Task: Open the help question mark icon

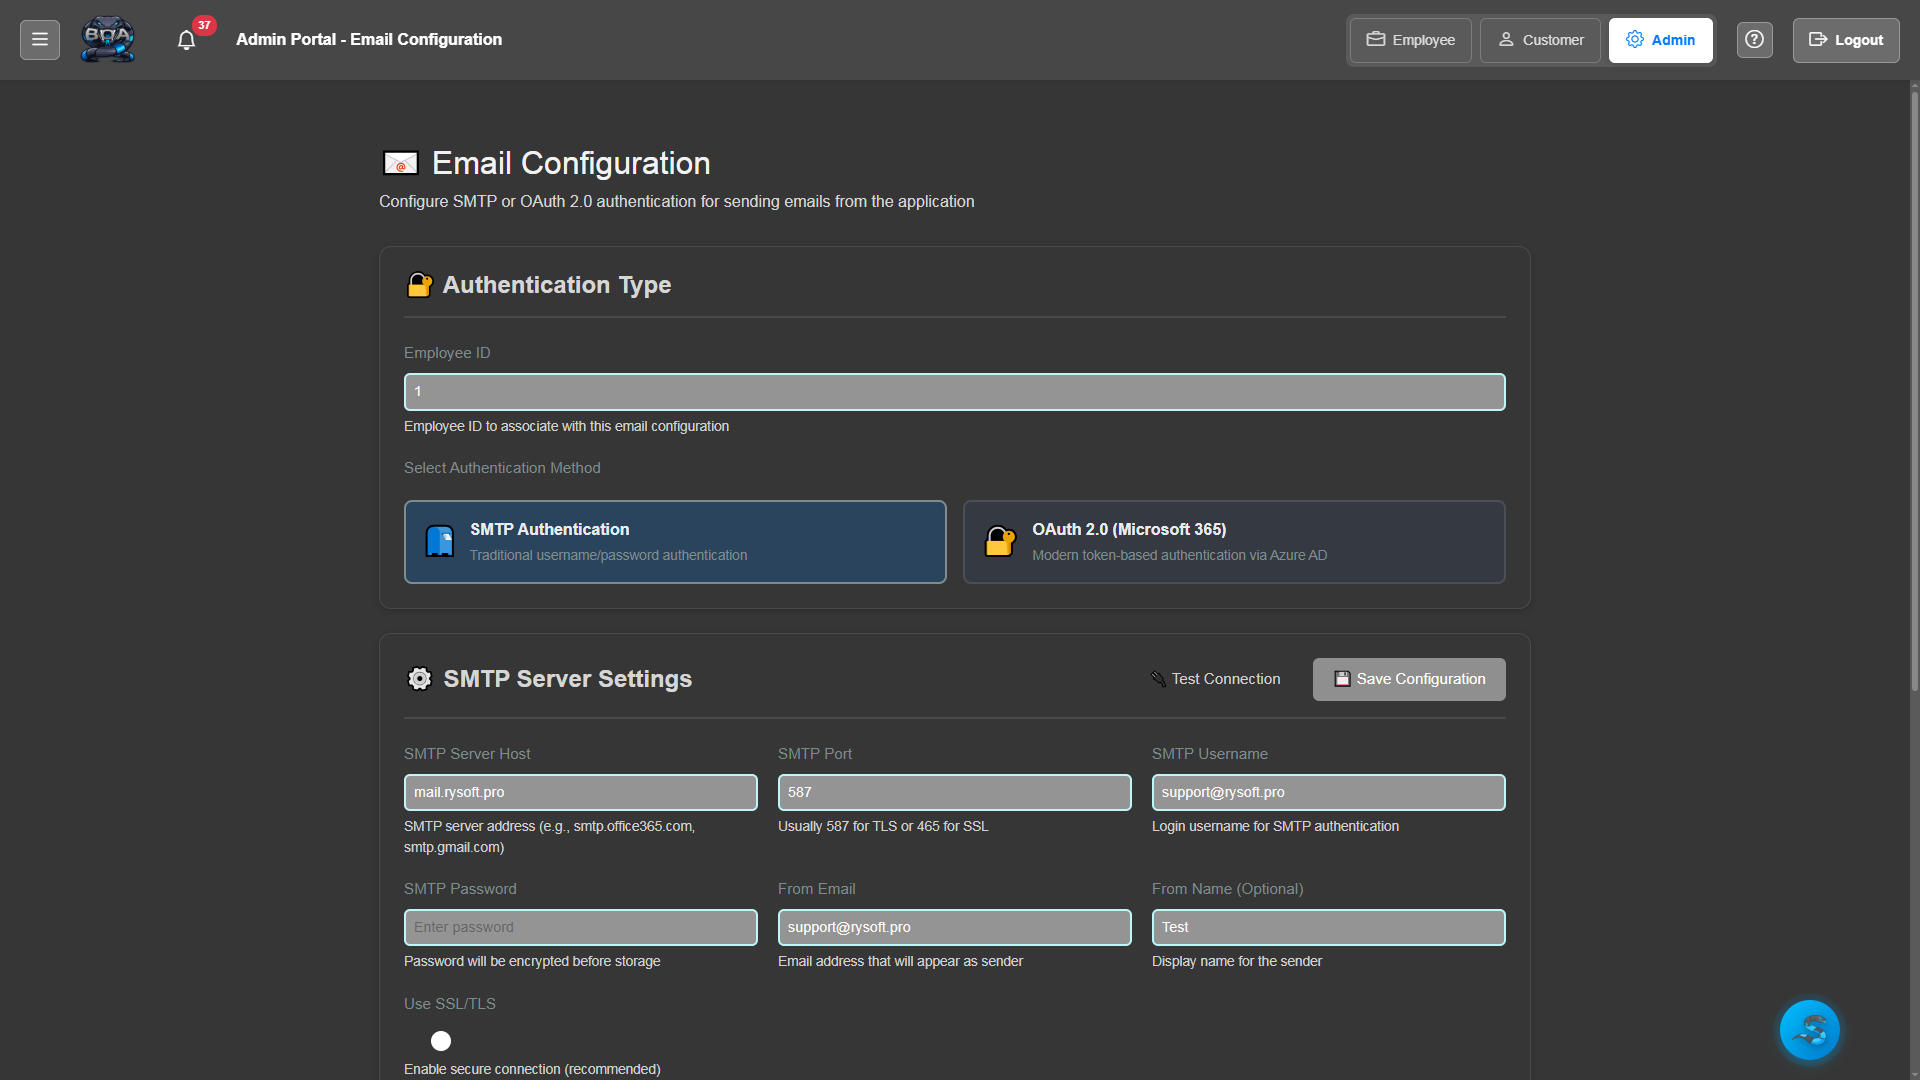Action: pos(1754,39)
